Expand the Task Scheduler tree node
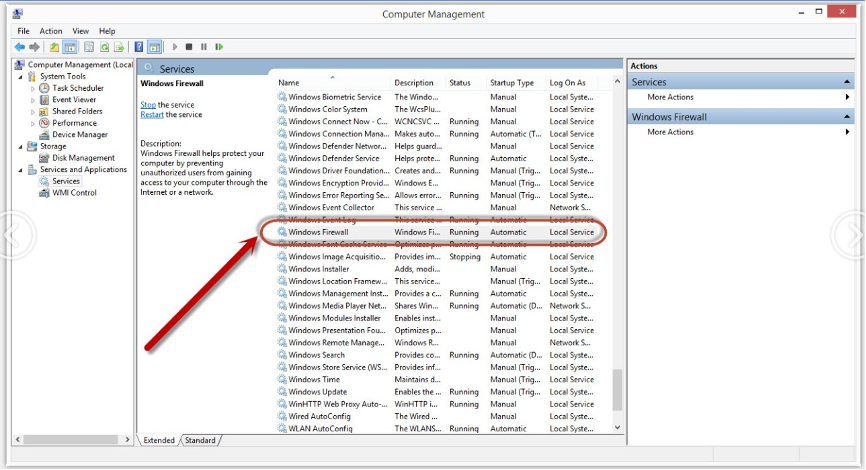This screenshot has height=470, width=866. coord(33,88)
